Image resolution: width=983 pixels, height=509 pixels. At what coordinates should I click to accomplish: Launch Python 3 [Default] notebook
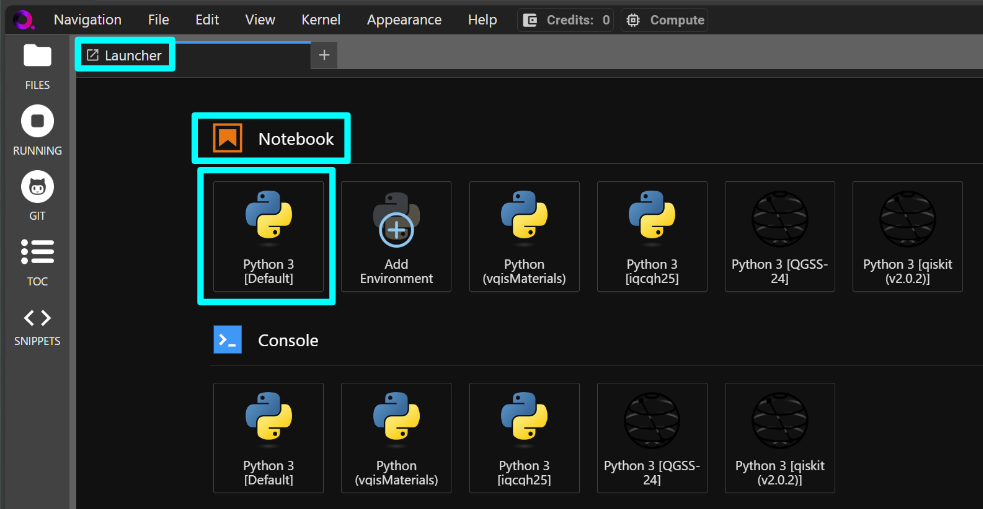point(268,236)
